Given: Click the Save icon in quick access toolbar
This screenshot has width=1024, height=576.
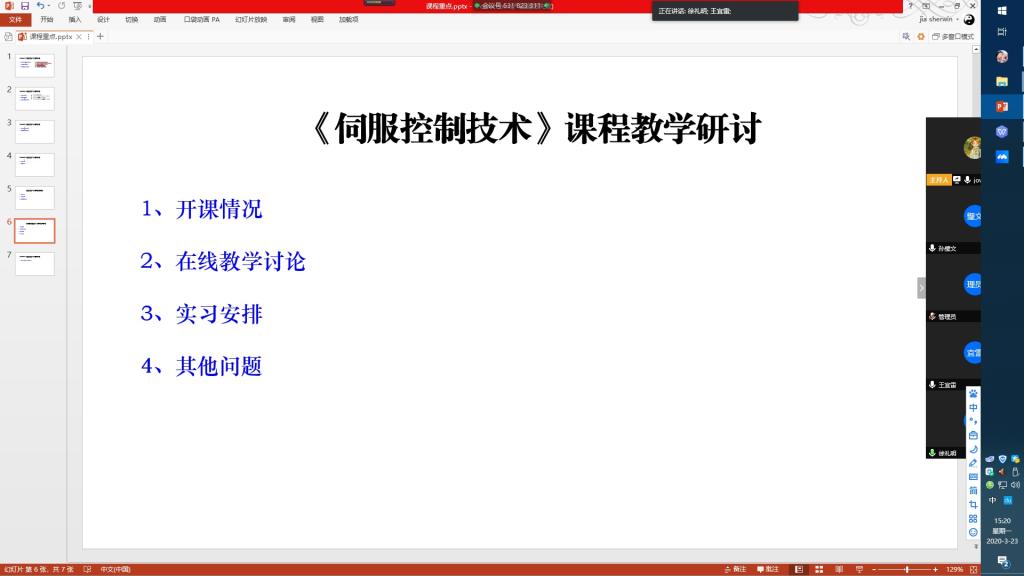Looking at the screenshot, I should [25, 6].
